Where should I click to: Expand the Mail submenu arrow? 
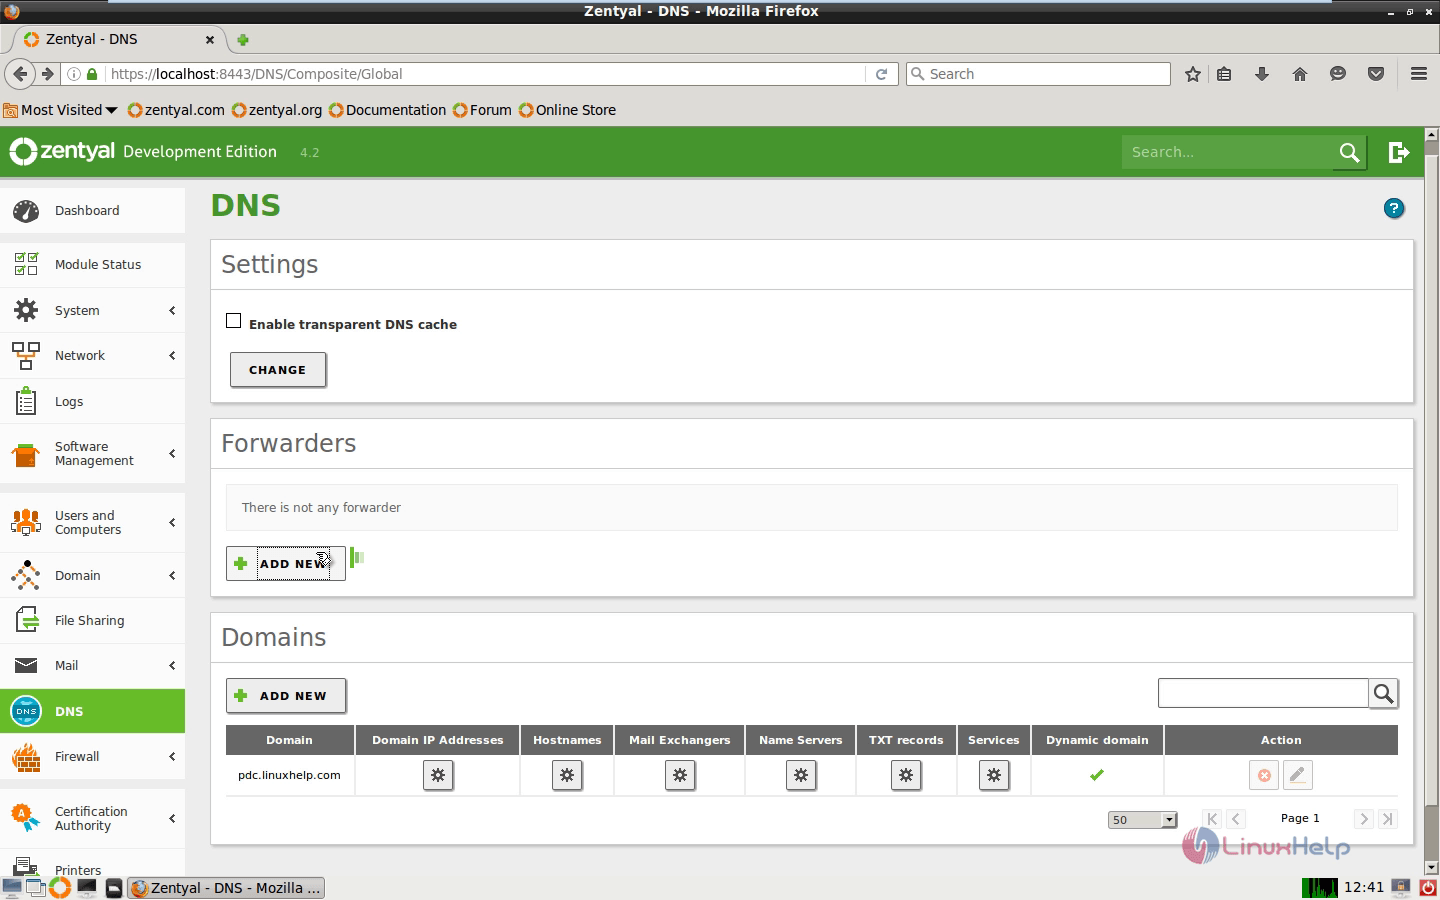click(172, 666)
